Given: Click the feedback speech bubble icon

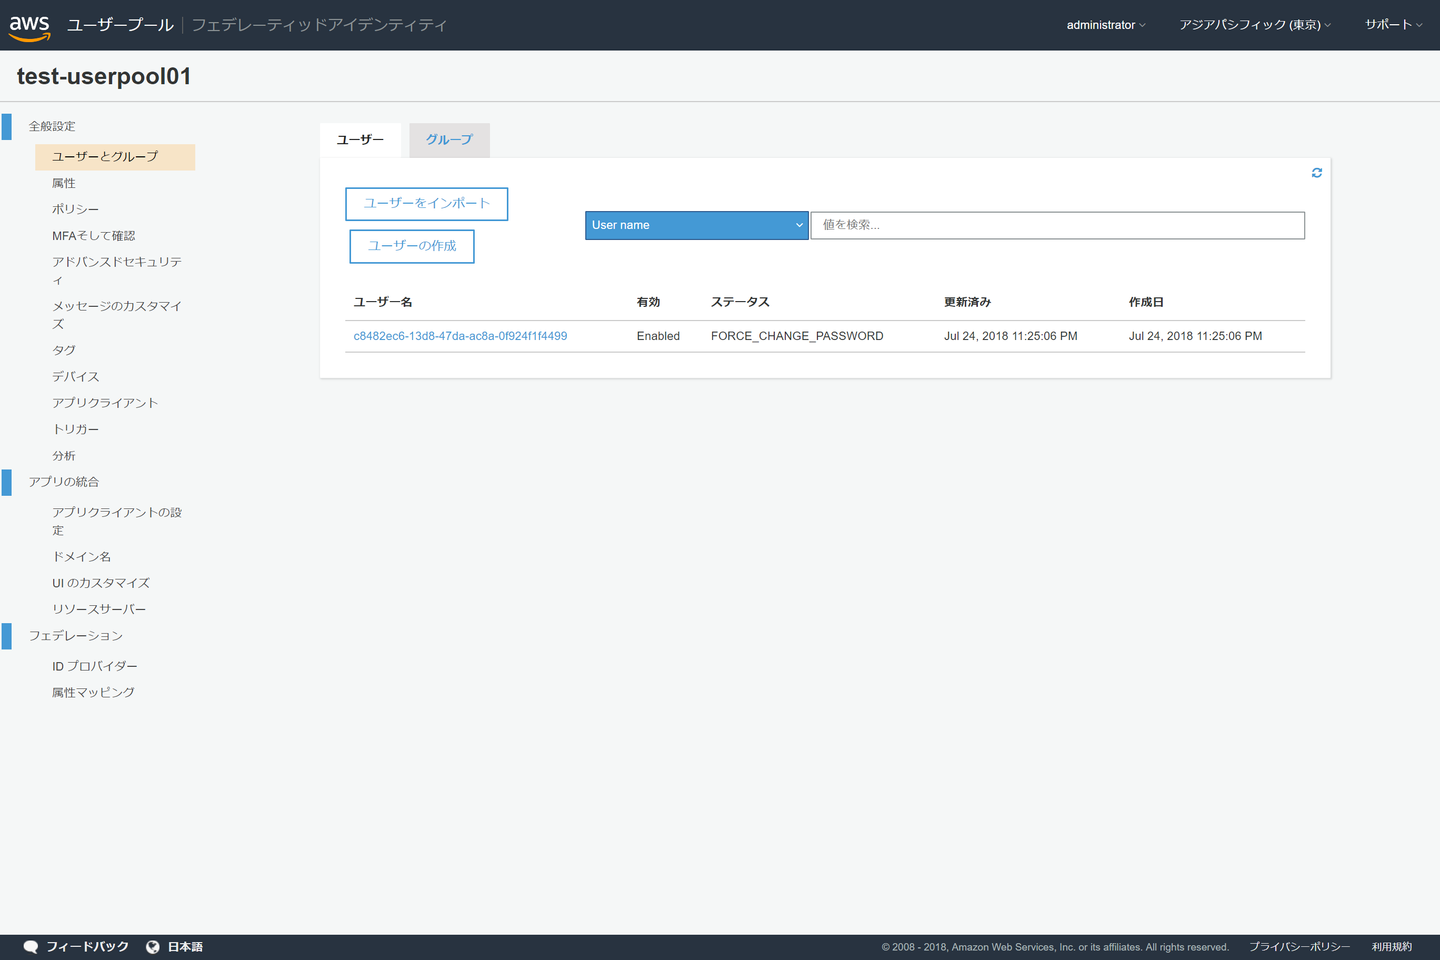Looking at the screenshot, I should (31, 947).
